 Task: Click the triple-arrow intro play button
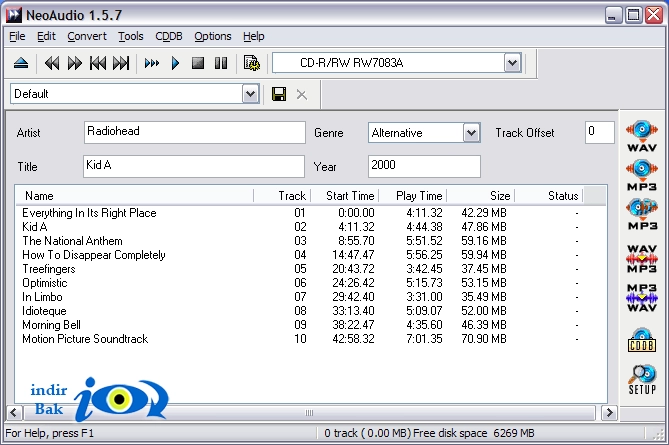(x=151, y=64)
